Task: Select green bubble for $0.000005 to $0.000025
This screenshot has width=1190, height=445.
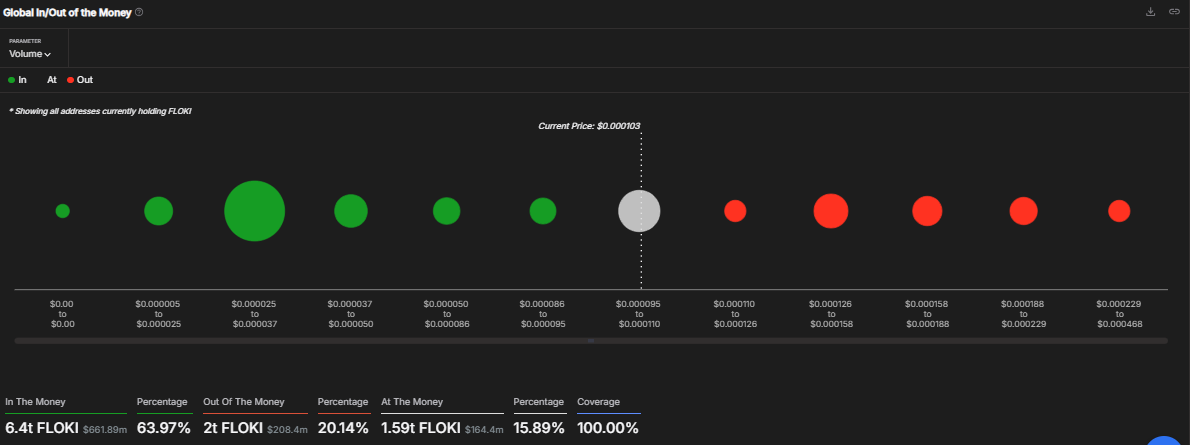Action: point(159,211)
